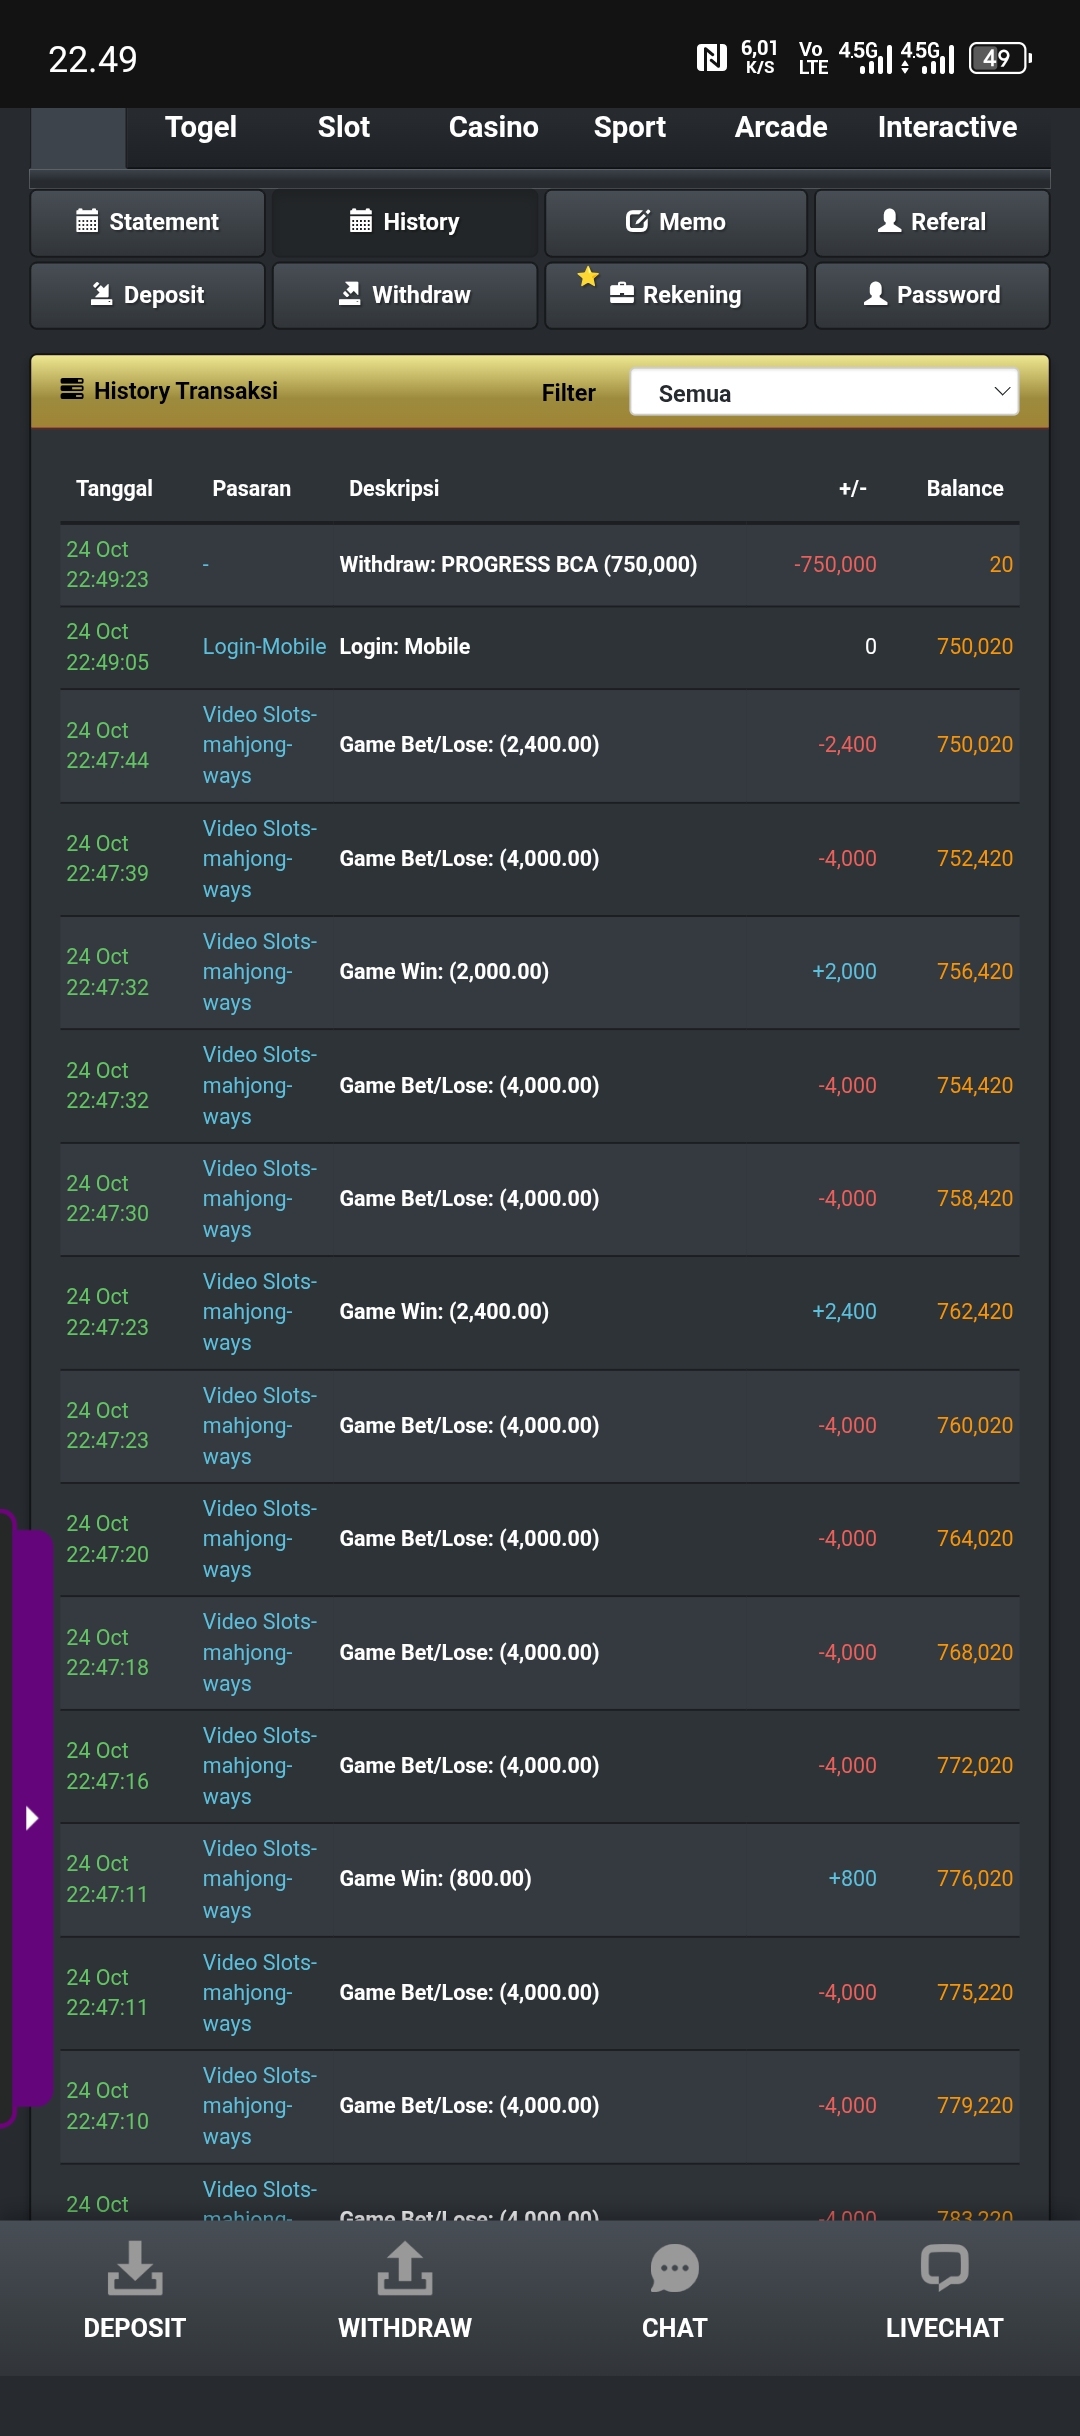
Task: Select the Arcade tab
Action: [x=781, y=127]
